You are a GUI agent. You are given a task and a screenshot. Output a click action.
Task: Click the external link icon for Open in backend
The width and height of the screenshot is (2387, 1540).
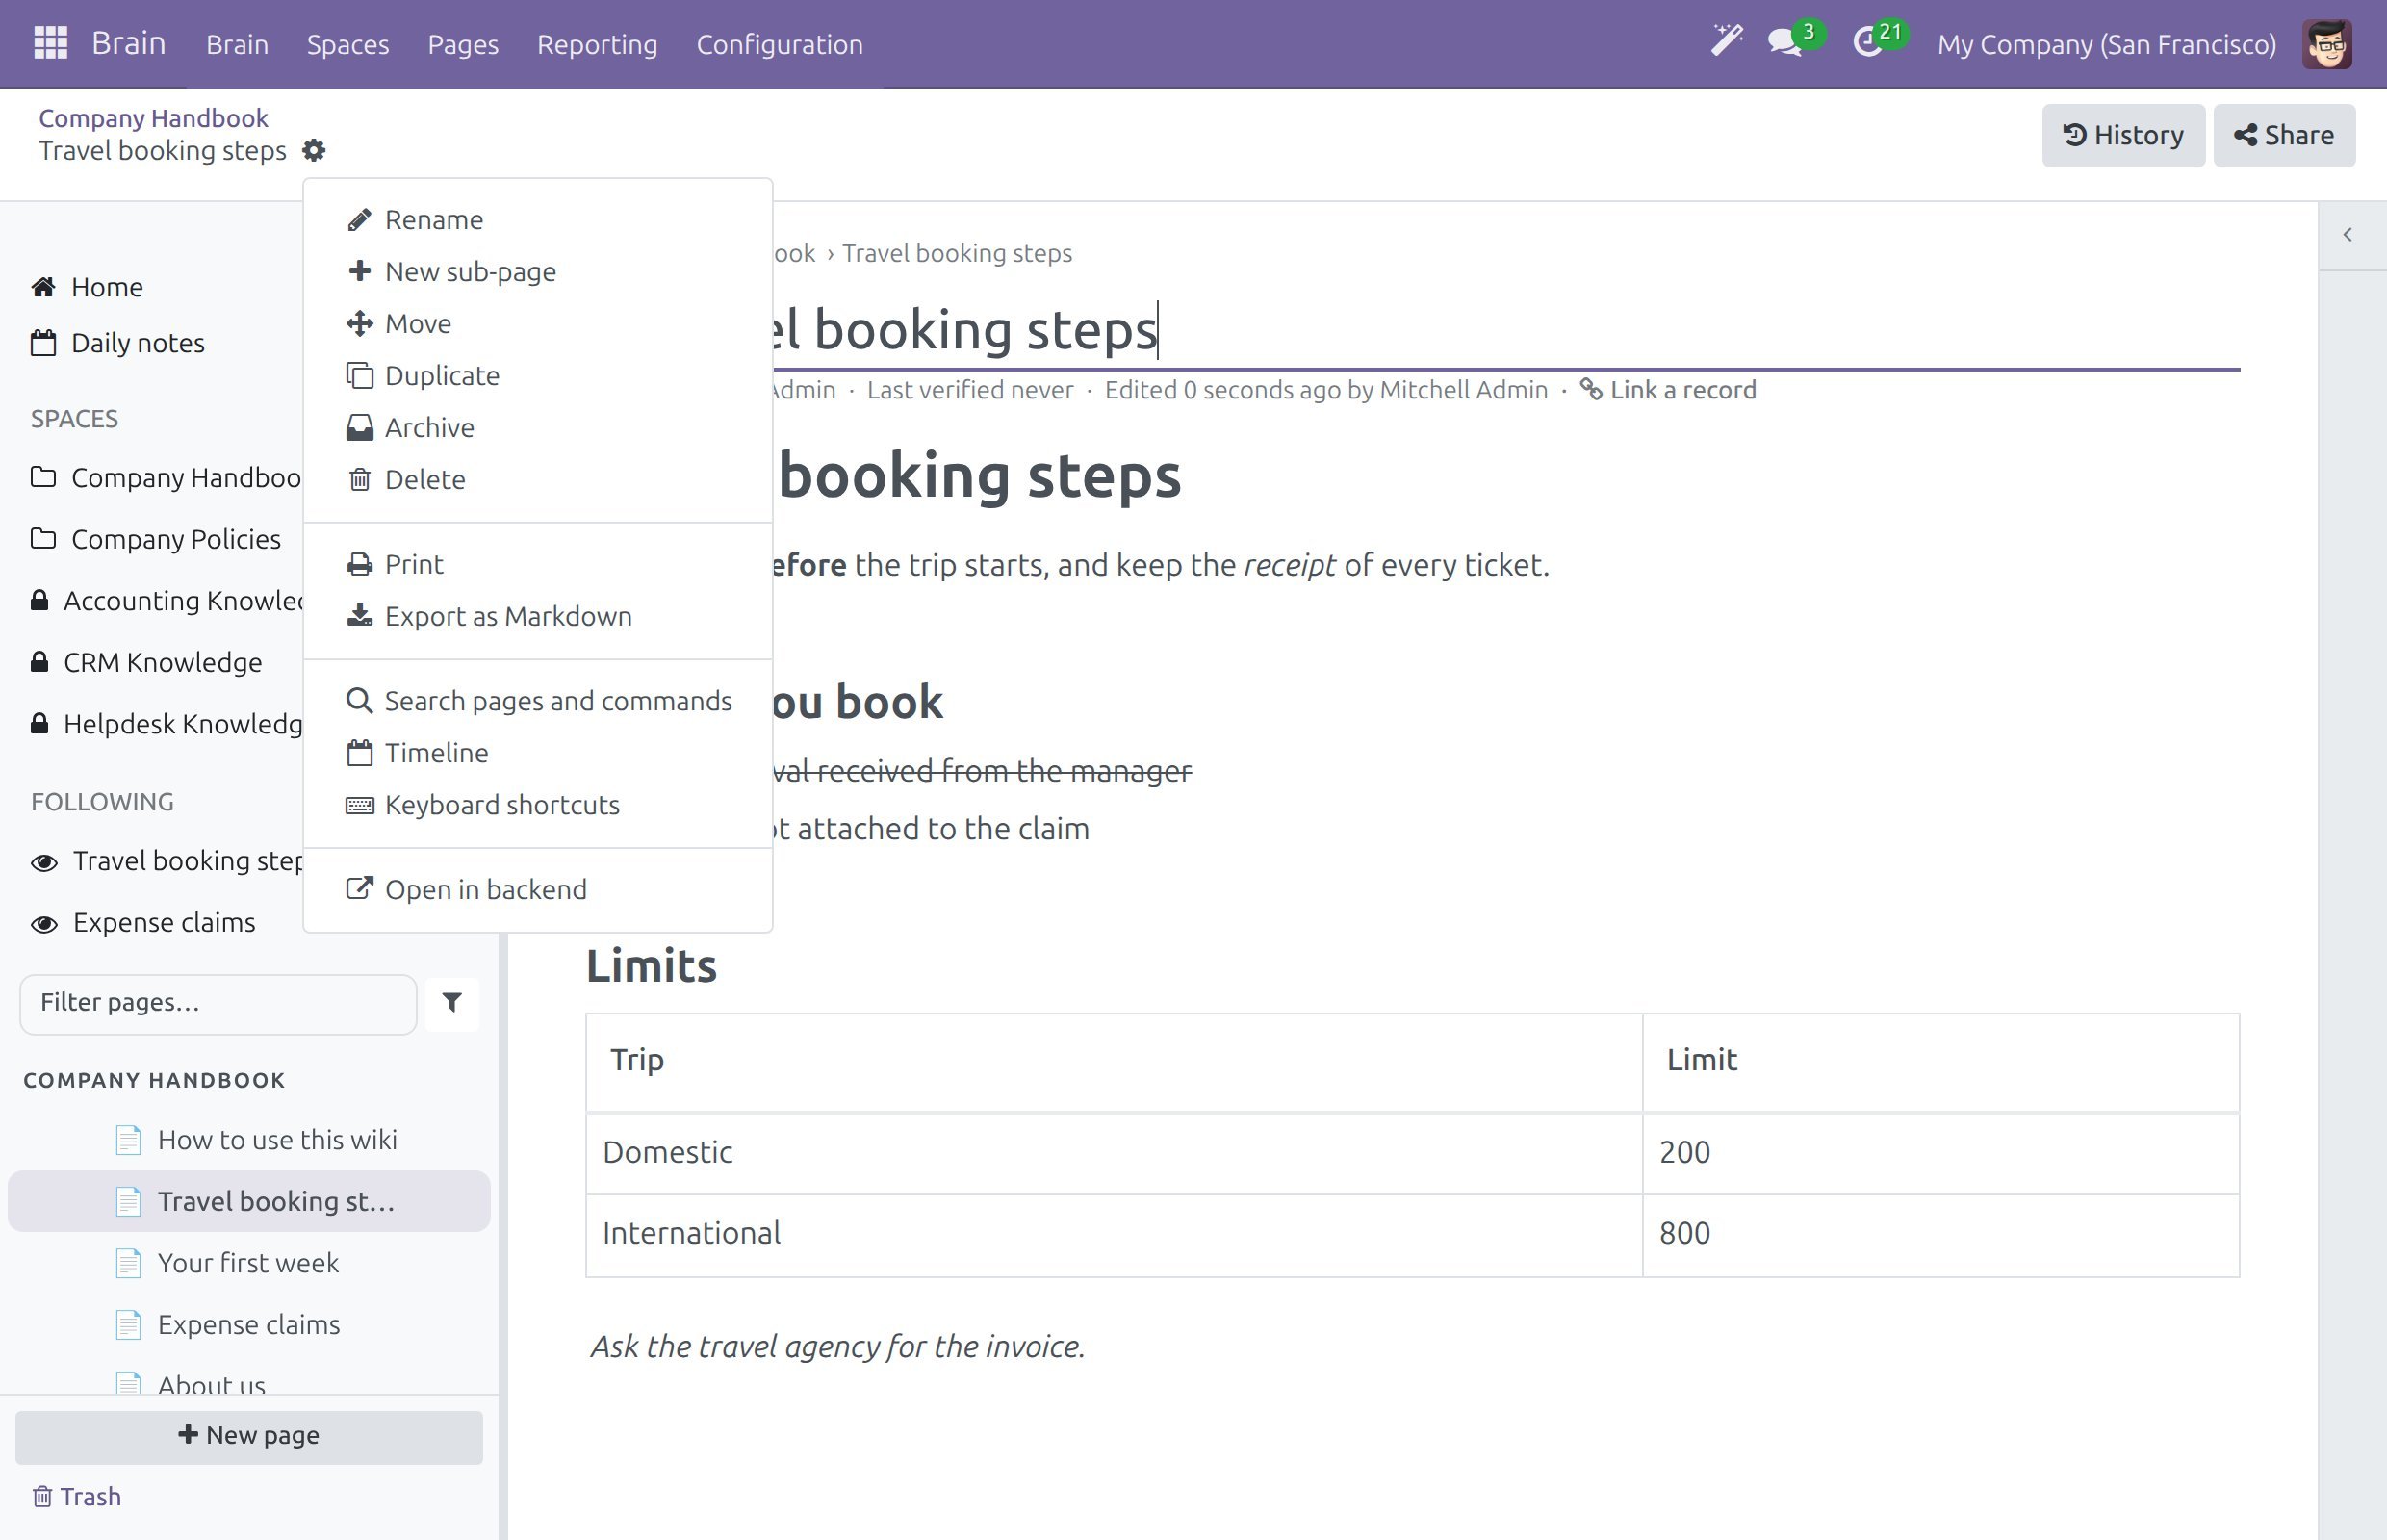[359, 888]
